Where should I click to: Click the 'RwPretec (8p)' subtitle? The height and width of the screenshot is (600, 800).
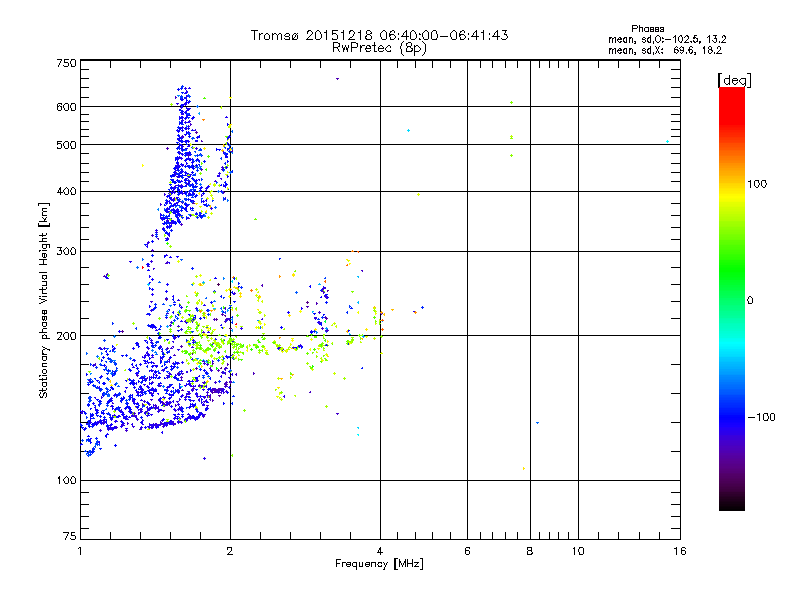coord(379,48)
